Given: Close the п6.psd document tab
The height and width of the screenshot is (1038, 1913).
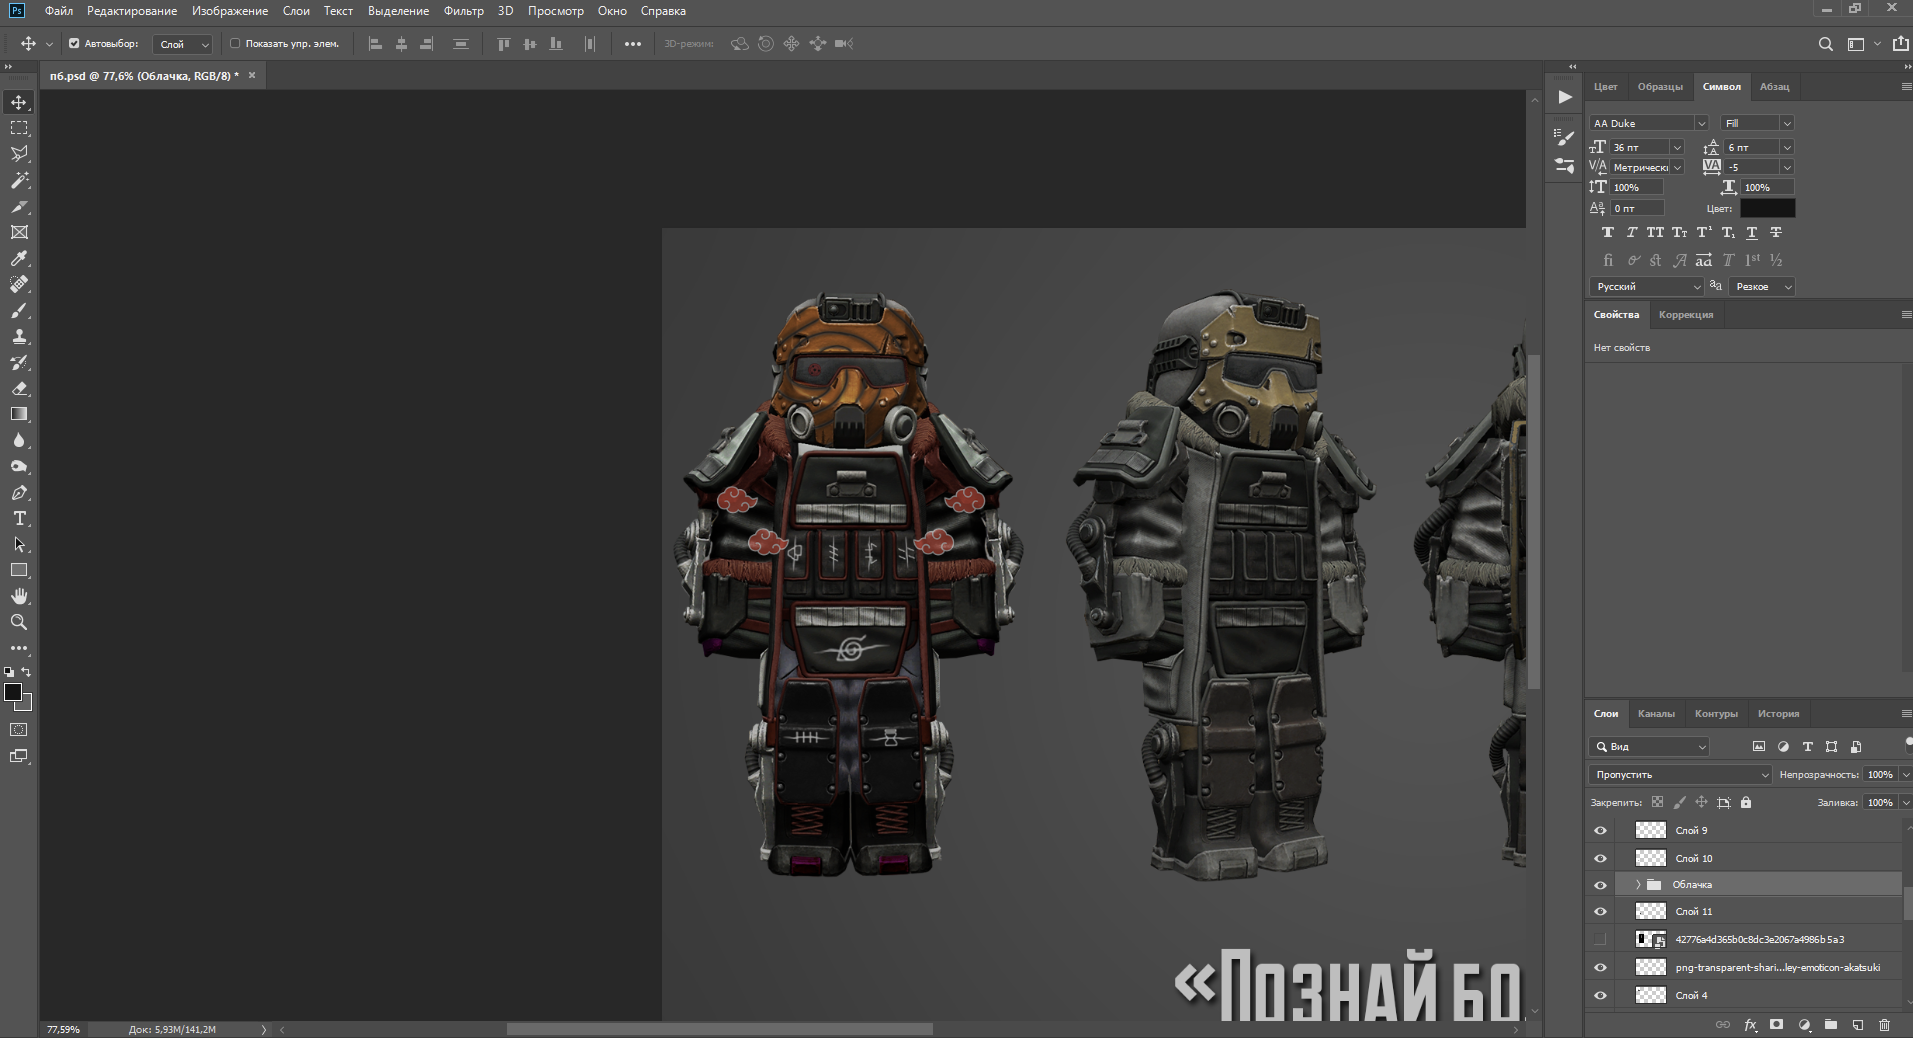Looking at the screenshot, I should tap(252, 75).
